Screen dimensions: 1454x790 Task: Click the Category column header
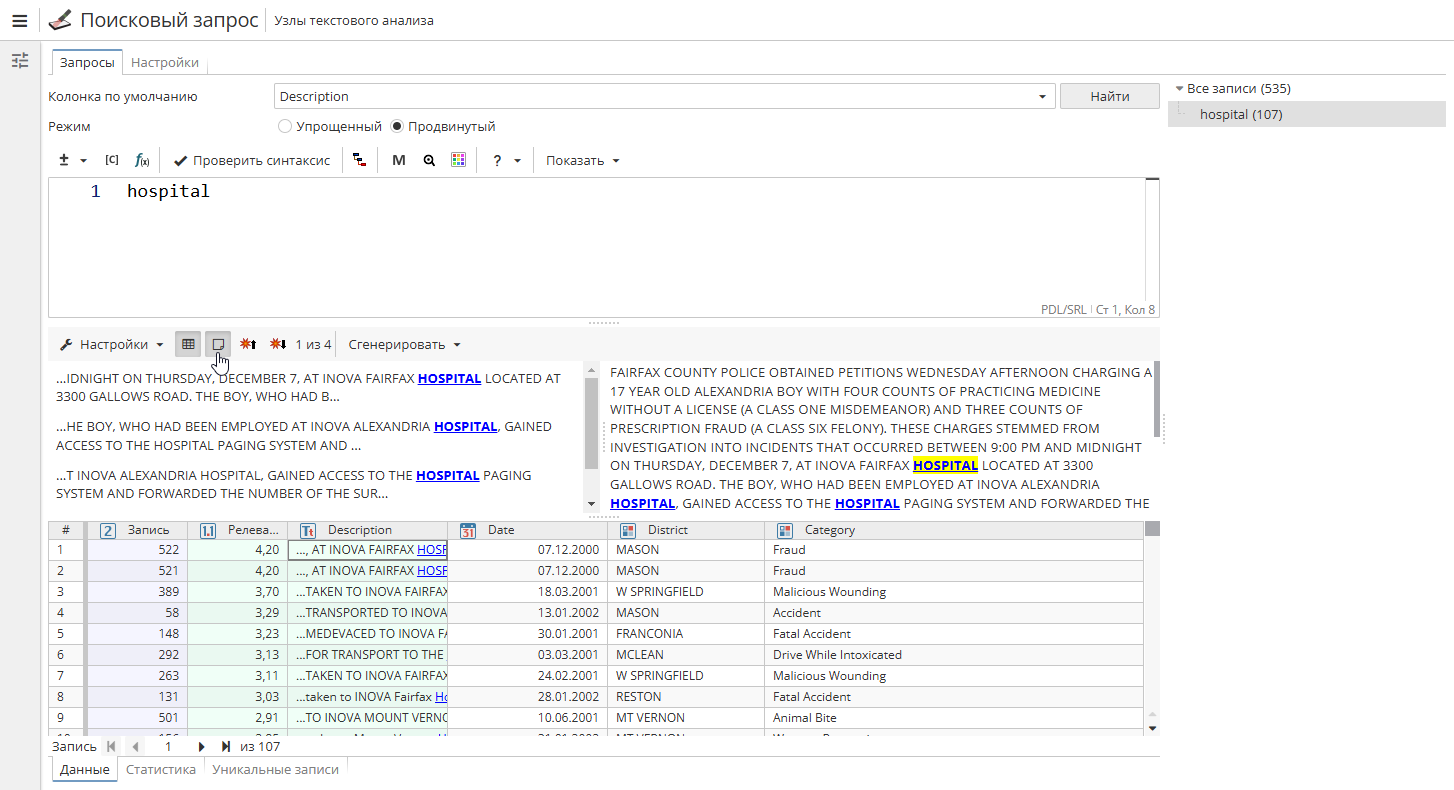coord(954,530)
